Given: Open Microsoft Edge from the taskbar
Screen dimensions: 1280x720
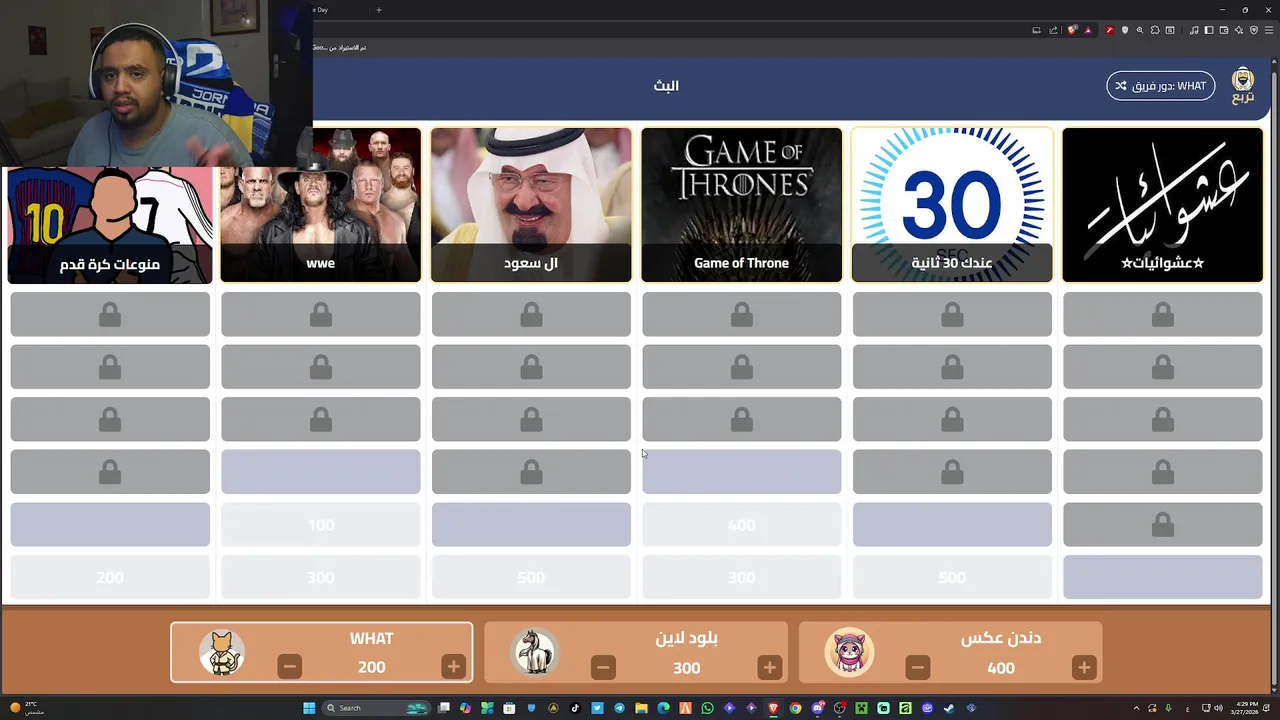Looking at the screenshot, I should pos(664,708).
